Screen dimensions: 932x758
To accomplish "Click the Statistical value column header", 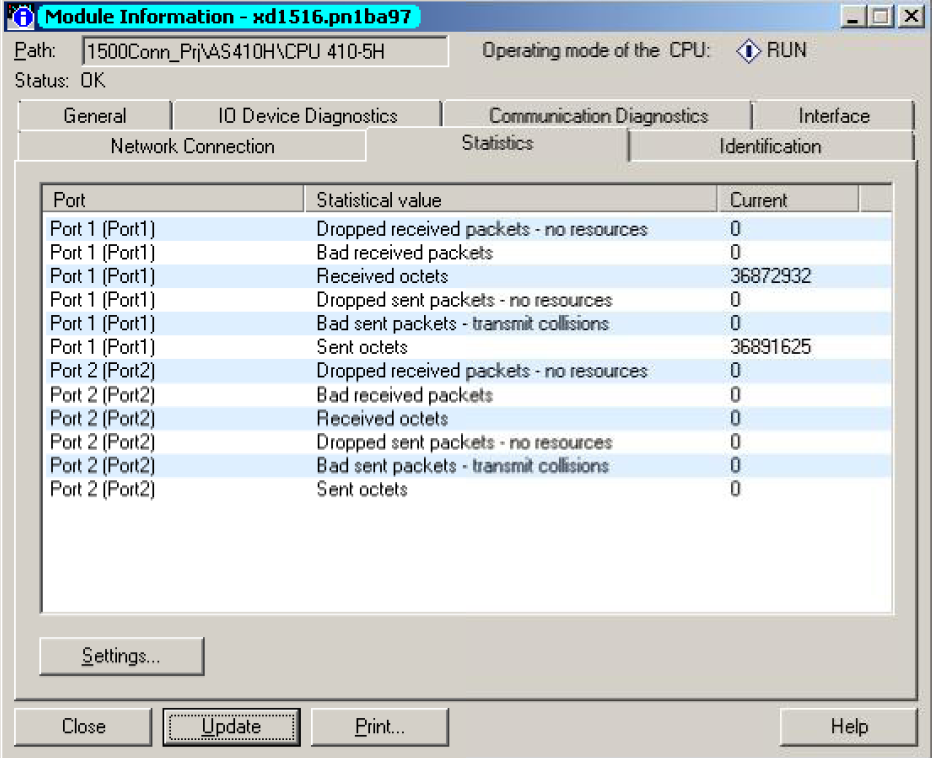I will click(510, 200).
